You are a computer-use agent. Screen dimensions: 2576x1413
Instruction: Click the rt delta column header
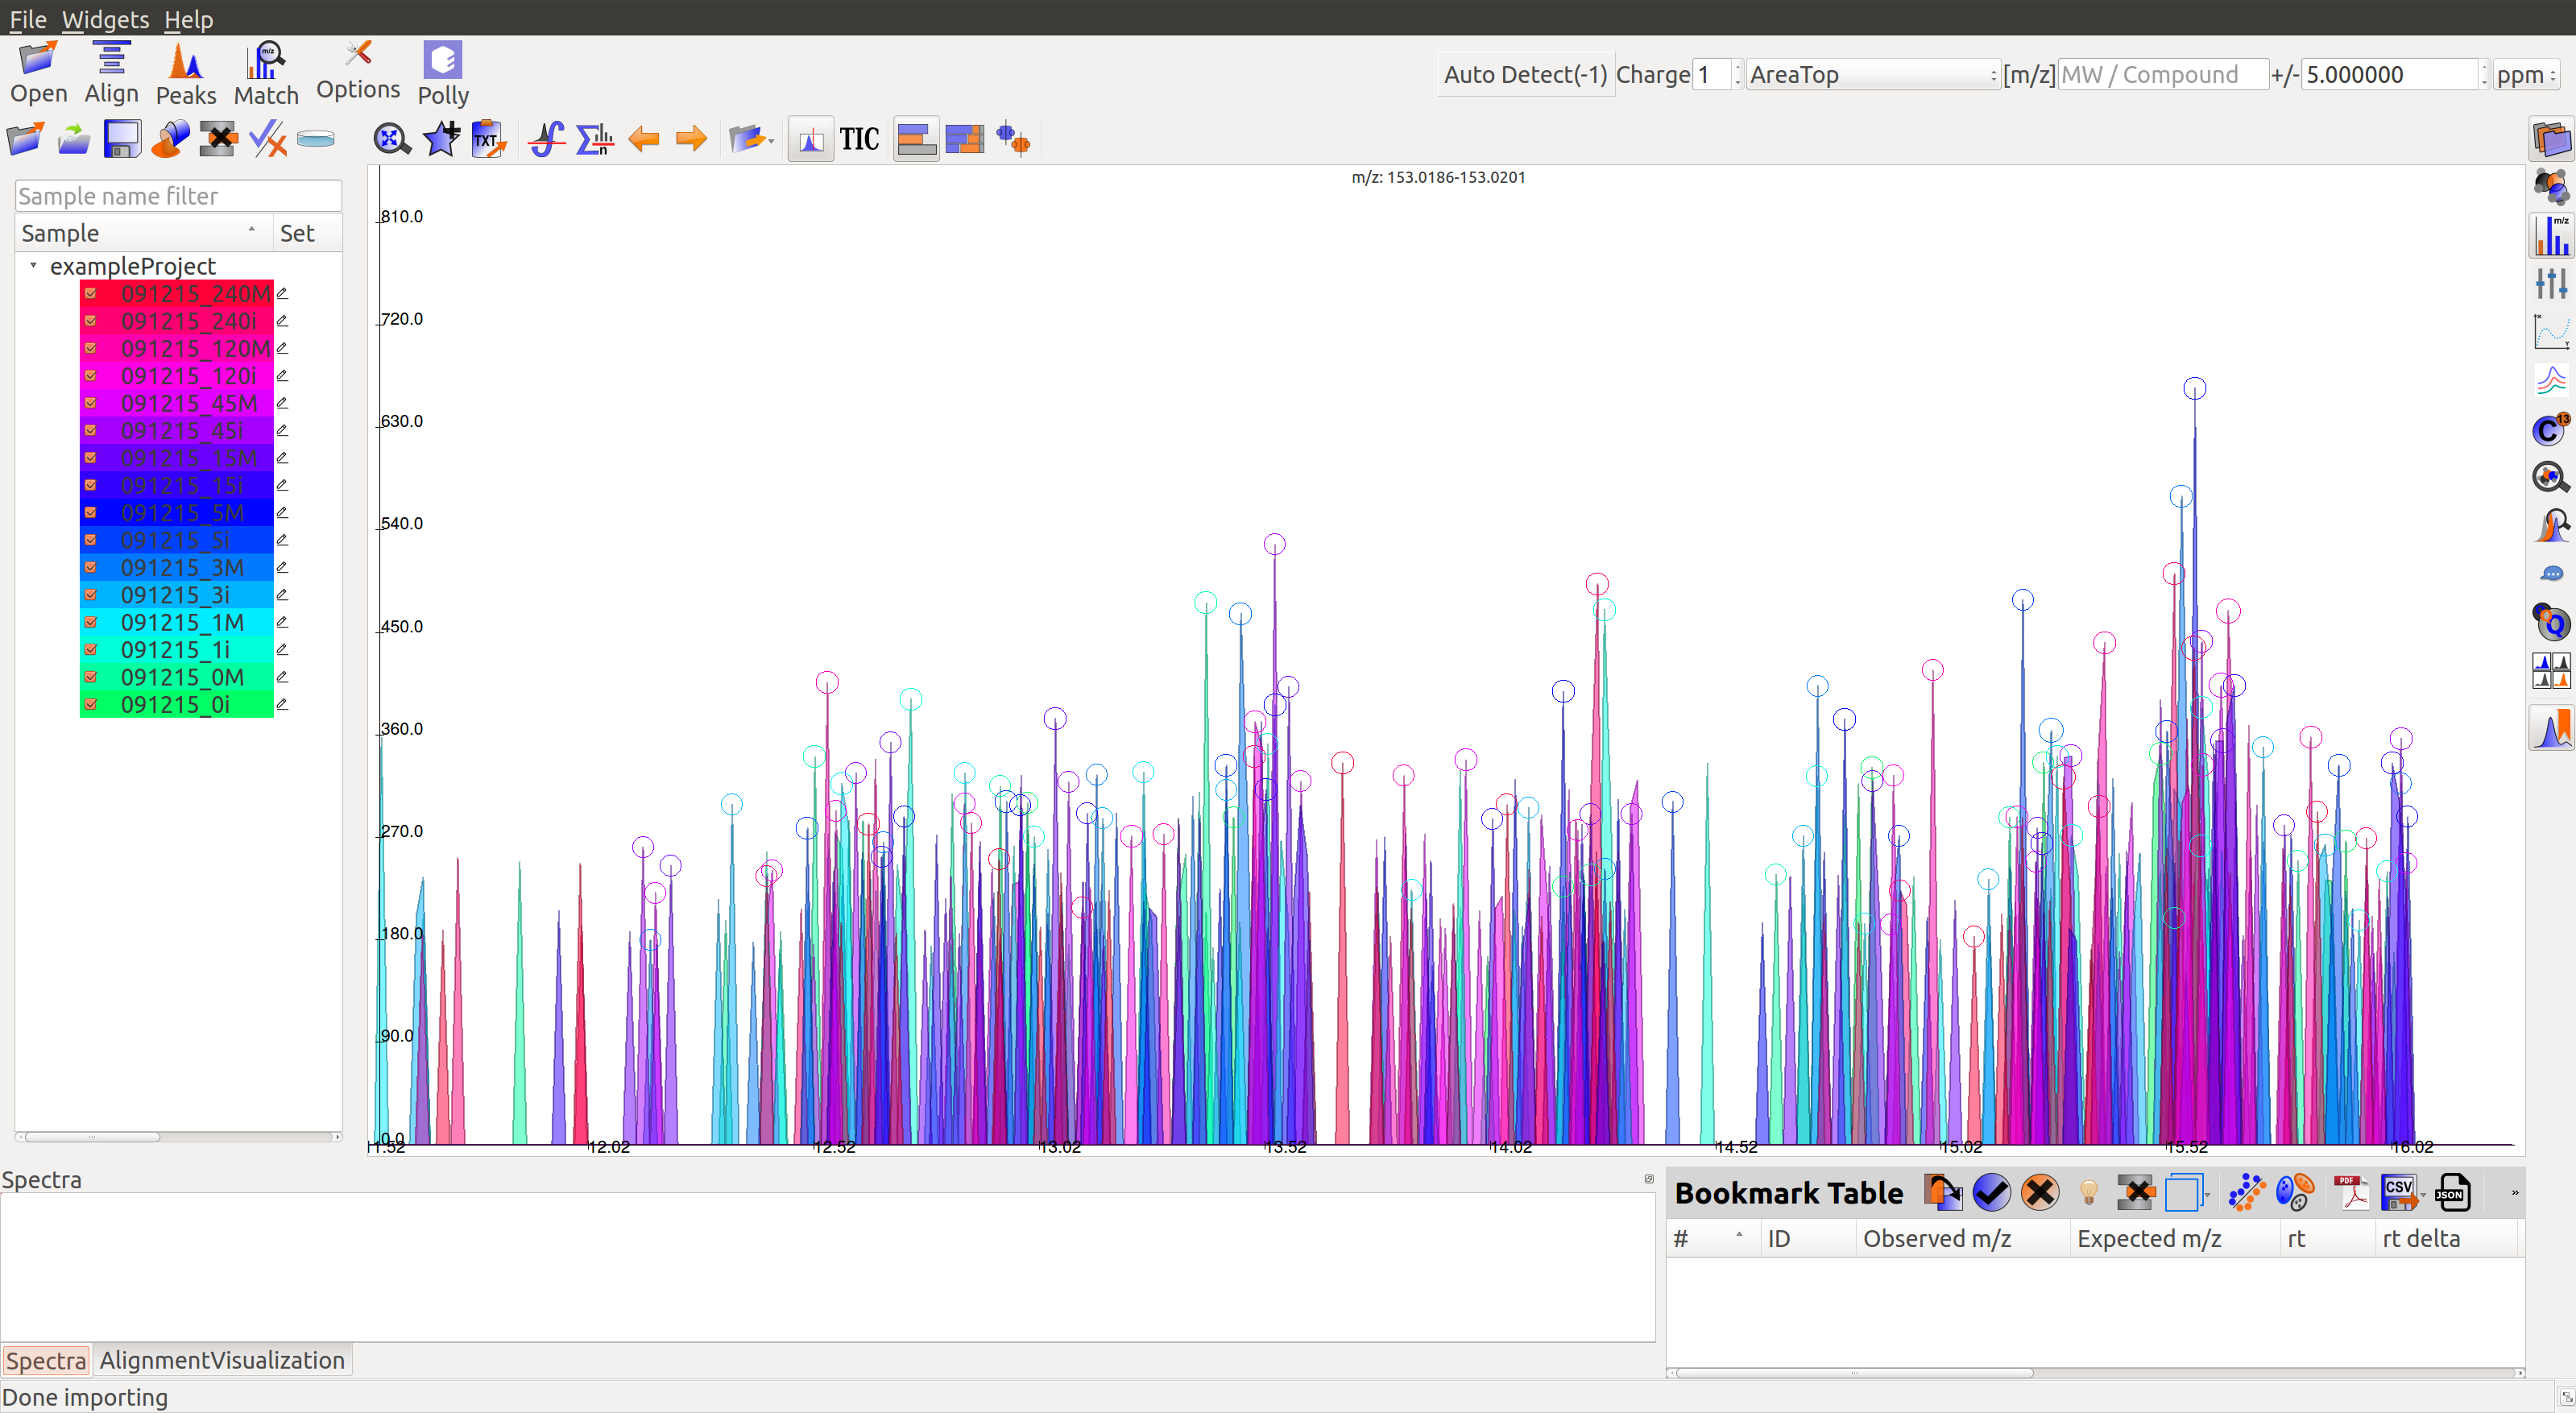(x=2445, y=1238)
